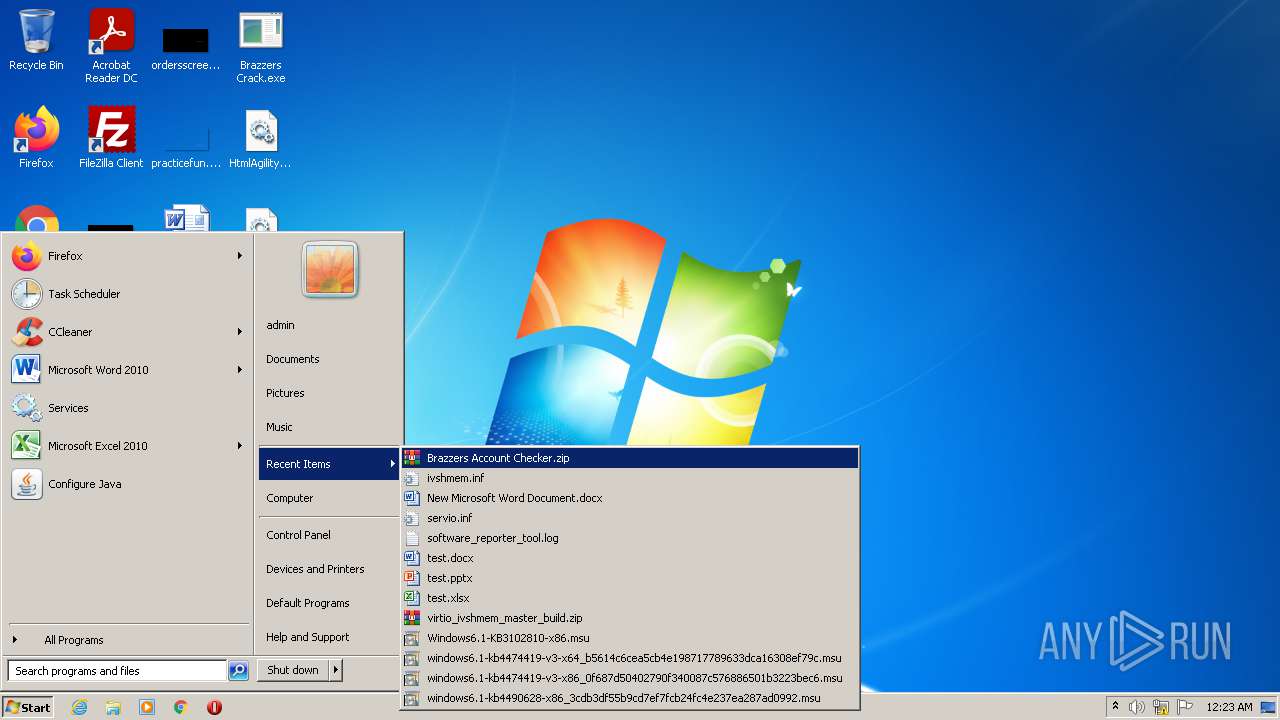The image size is (1280, 720).
Task: Click Task Scheduler icon in Start menu
Action: point(27,294)
